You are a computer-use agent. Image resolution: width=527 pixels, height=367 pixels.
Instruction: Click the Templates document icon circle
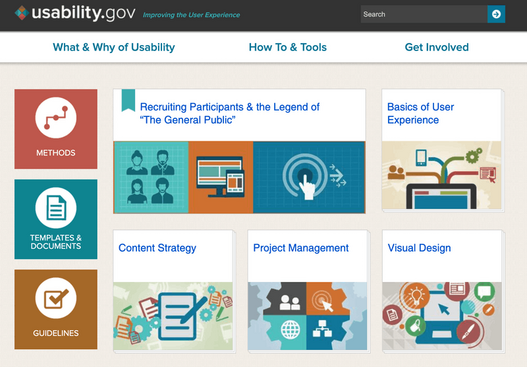(x=56, y=208)
